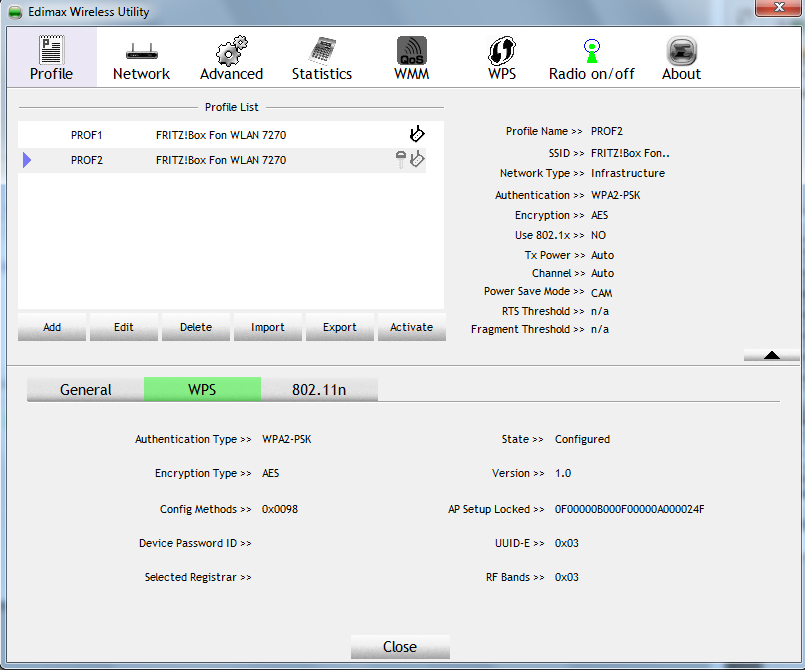Click the RTS Threshold value n/a
Image resolution: width=805 pixels, height=670 pixels.
pyautogui.click(x=600, y=311)
